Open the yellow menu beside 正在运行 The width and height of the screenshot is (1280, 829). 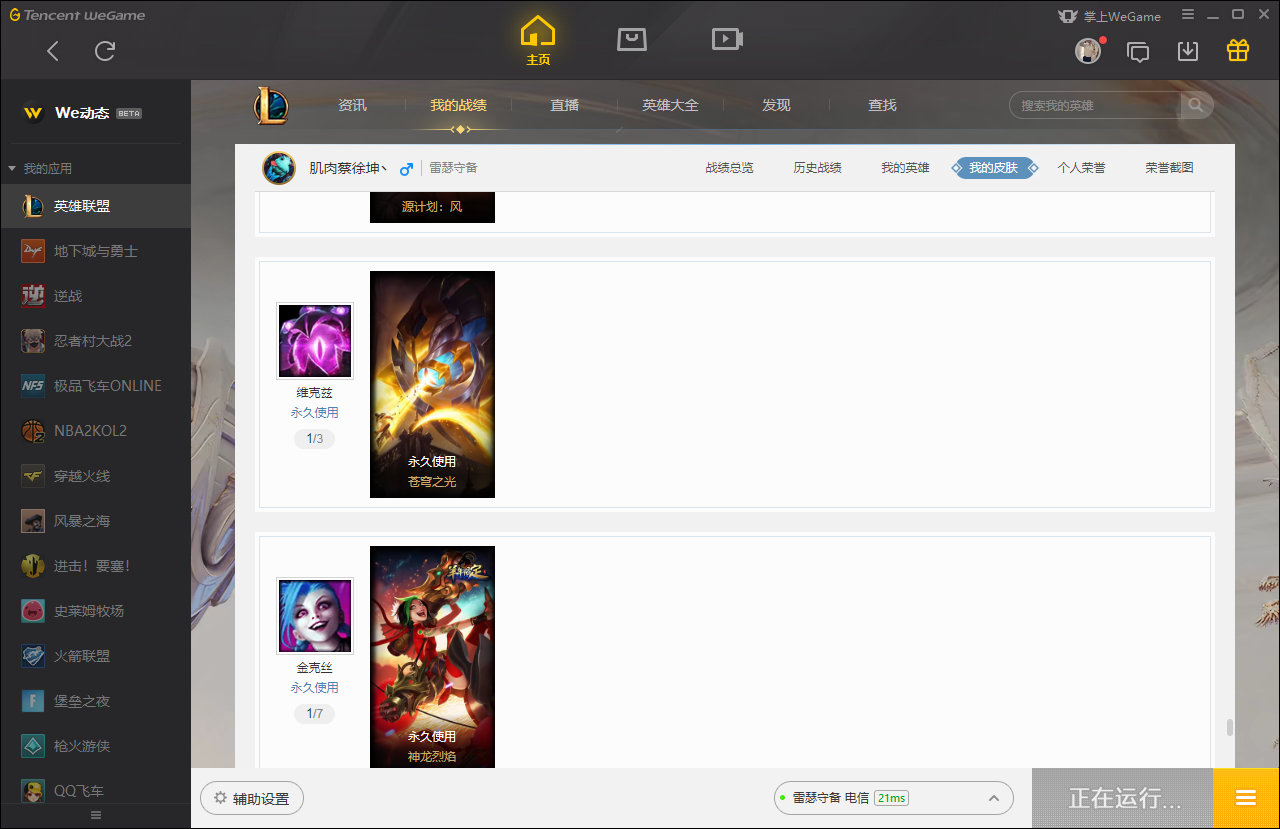click(1246, 798)
